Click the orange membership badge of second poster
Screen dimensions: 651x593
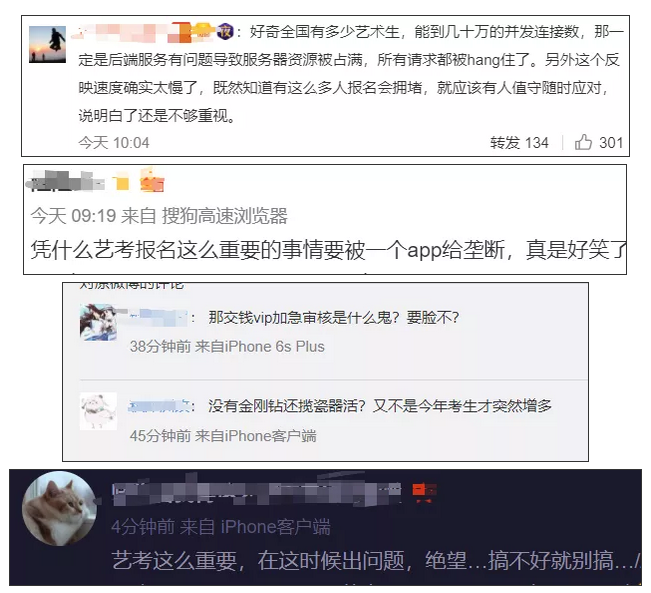point(152,181)
